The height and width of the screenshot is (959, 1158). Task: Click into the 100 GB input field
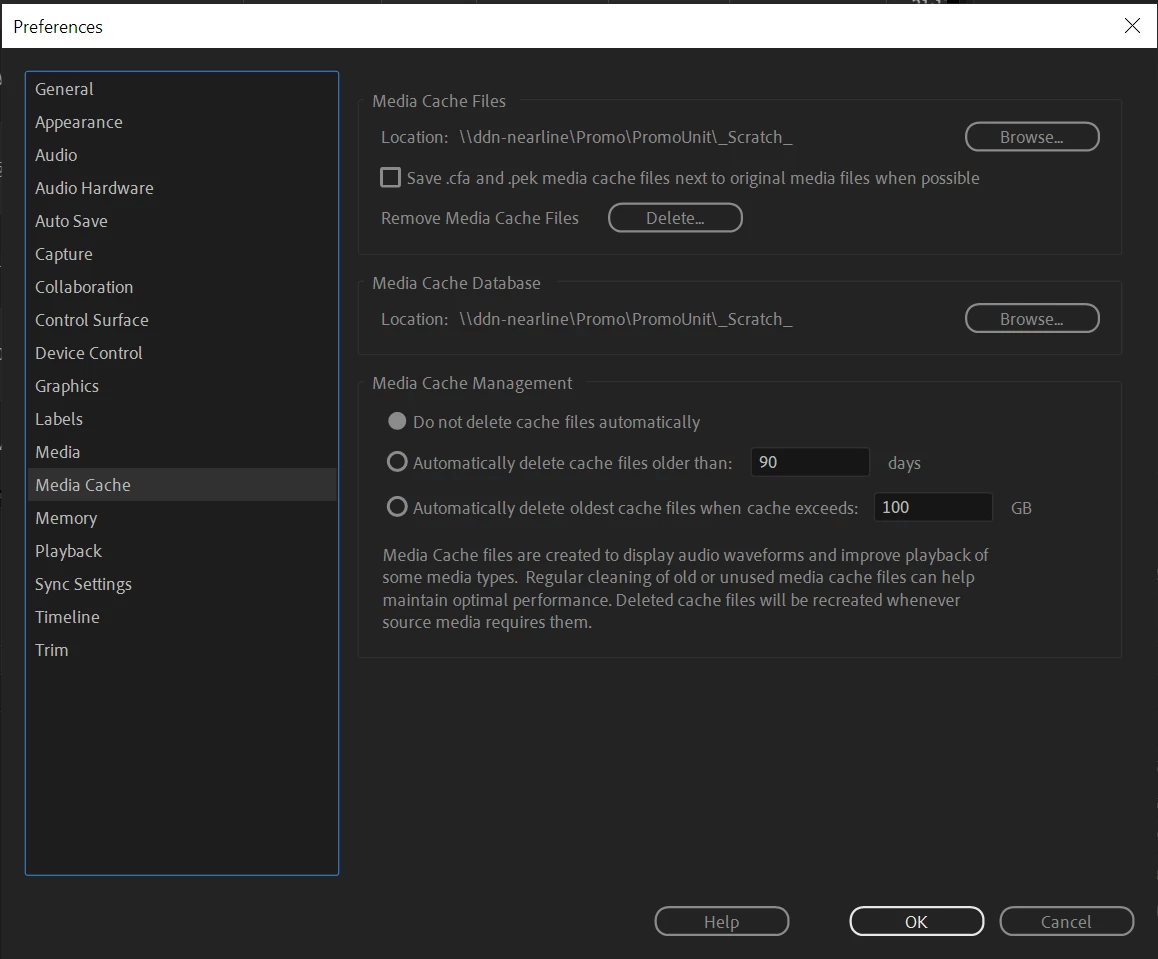point(933,507)
